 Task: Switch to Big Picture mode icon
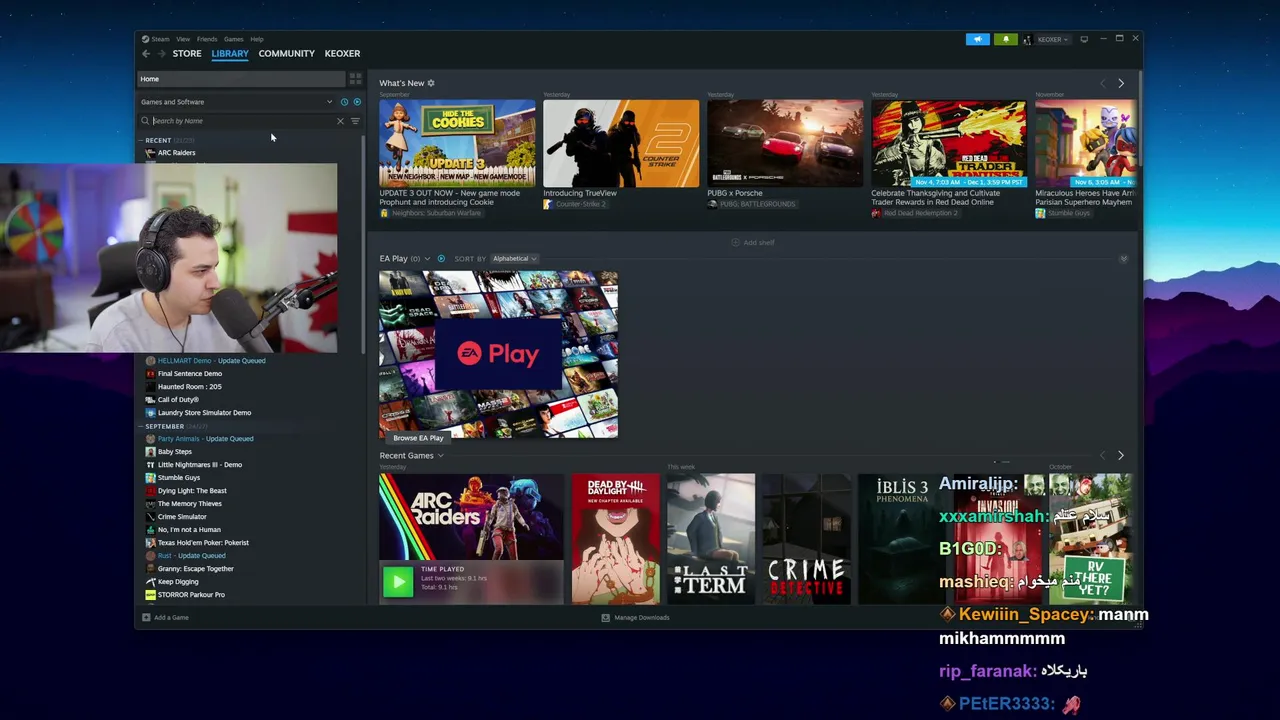[x=1084, y=40]
